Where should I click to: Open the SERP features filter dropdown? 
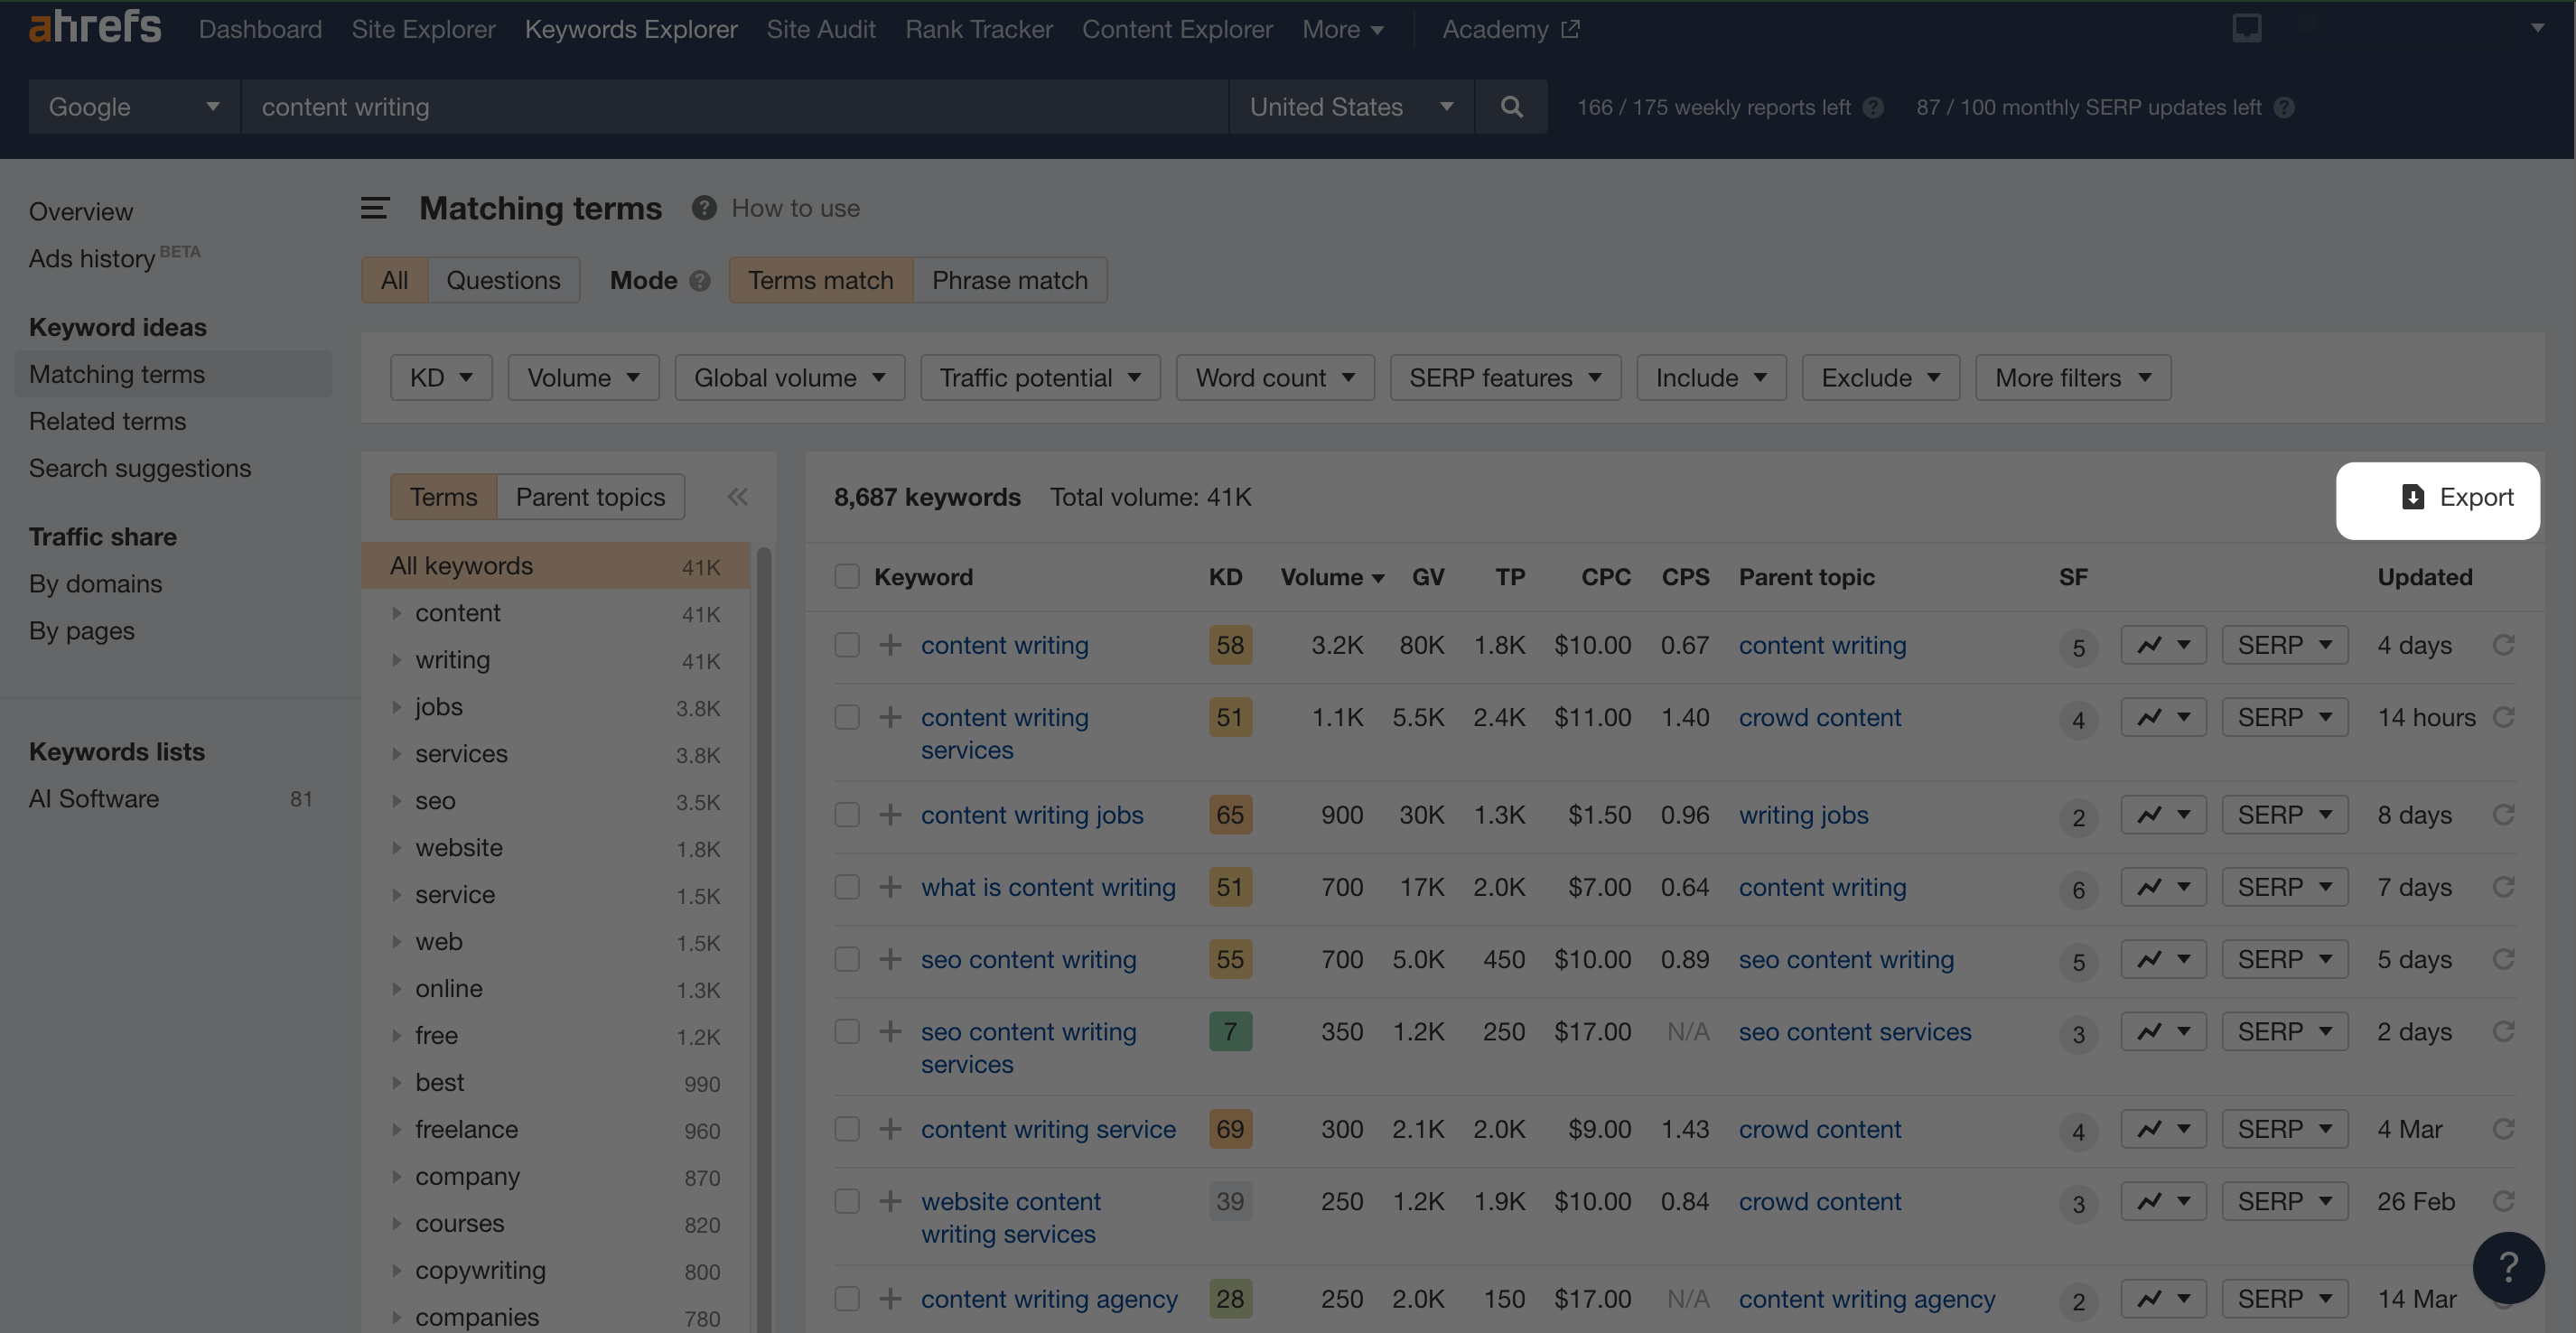[x=1505, y=378]
